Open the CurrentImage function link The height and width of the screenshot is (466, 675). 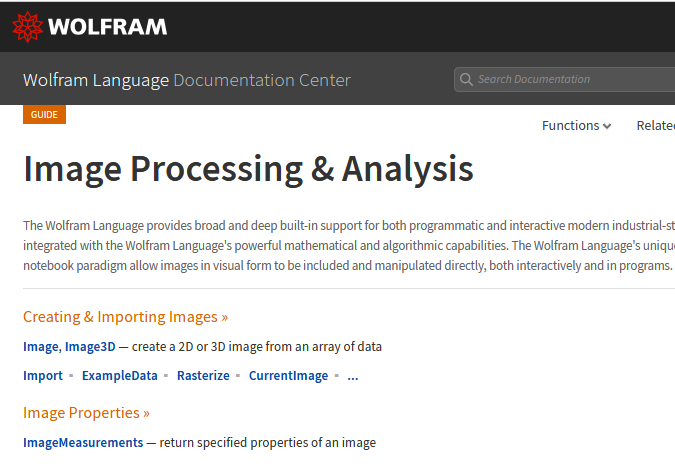coord(288,376)
